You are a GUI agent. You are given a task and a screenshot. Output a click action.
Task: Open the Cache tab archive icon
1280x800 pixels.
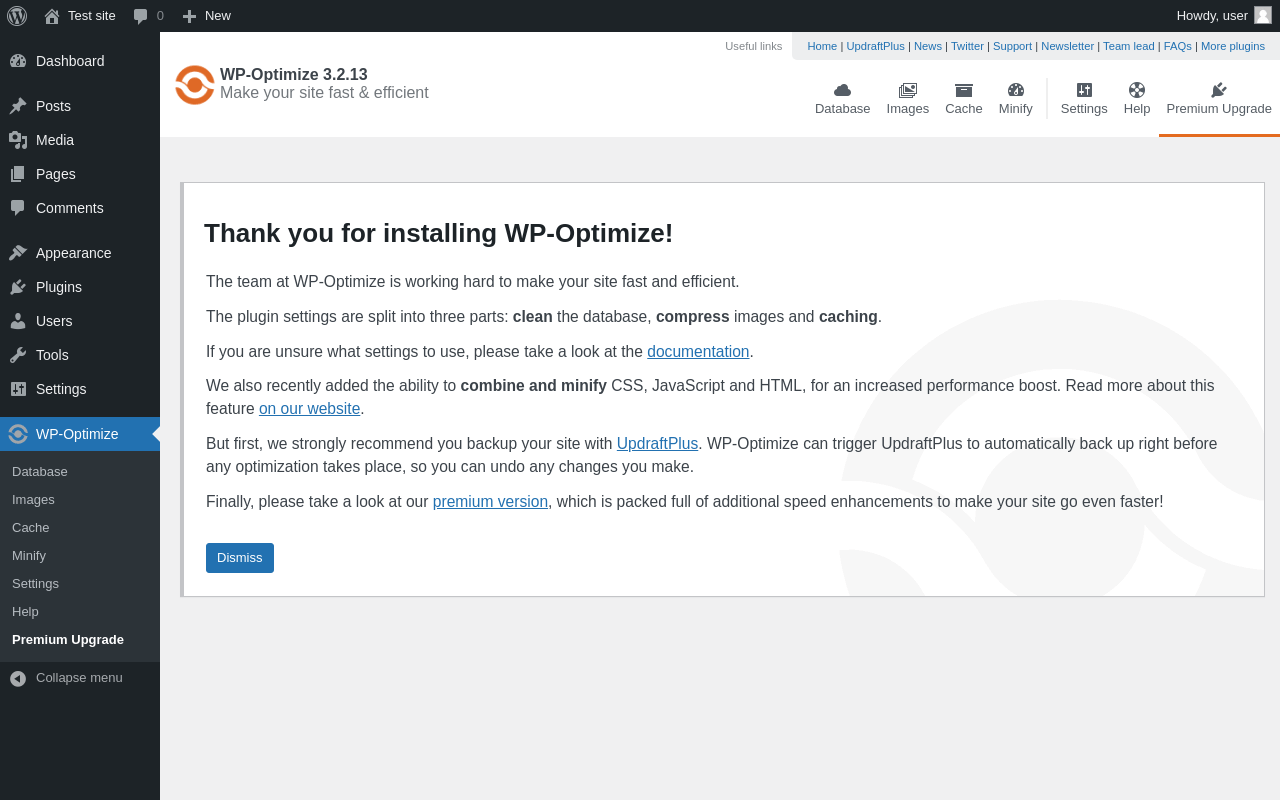click(963, 90)
